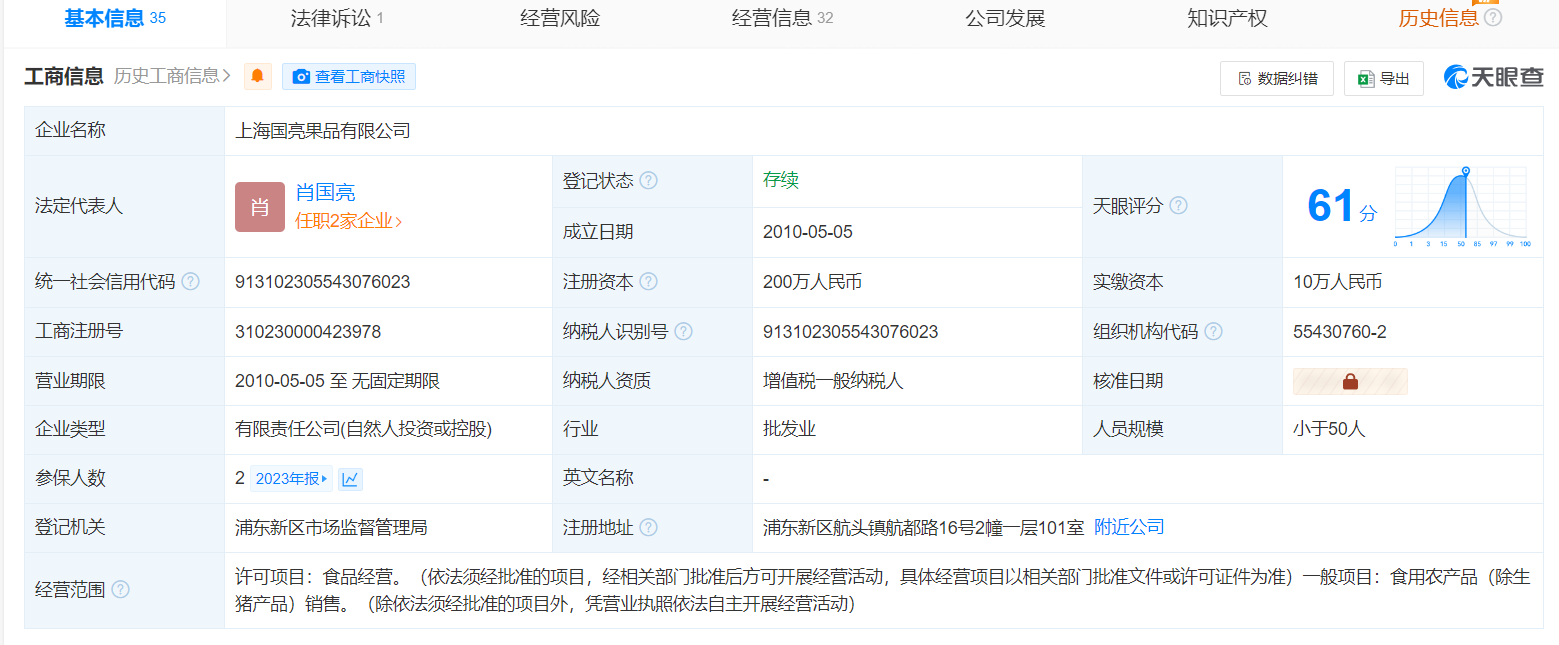
Task: Open the 历史工商信息 link
Action: [173, 76]
